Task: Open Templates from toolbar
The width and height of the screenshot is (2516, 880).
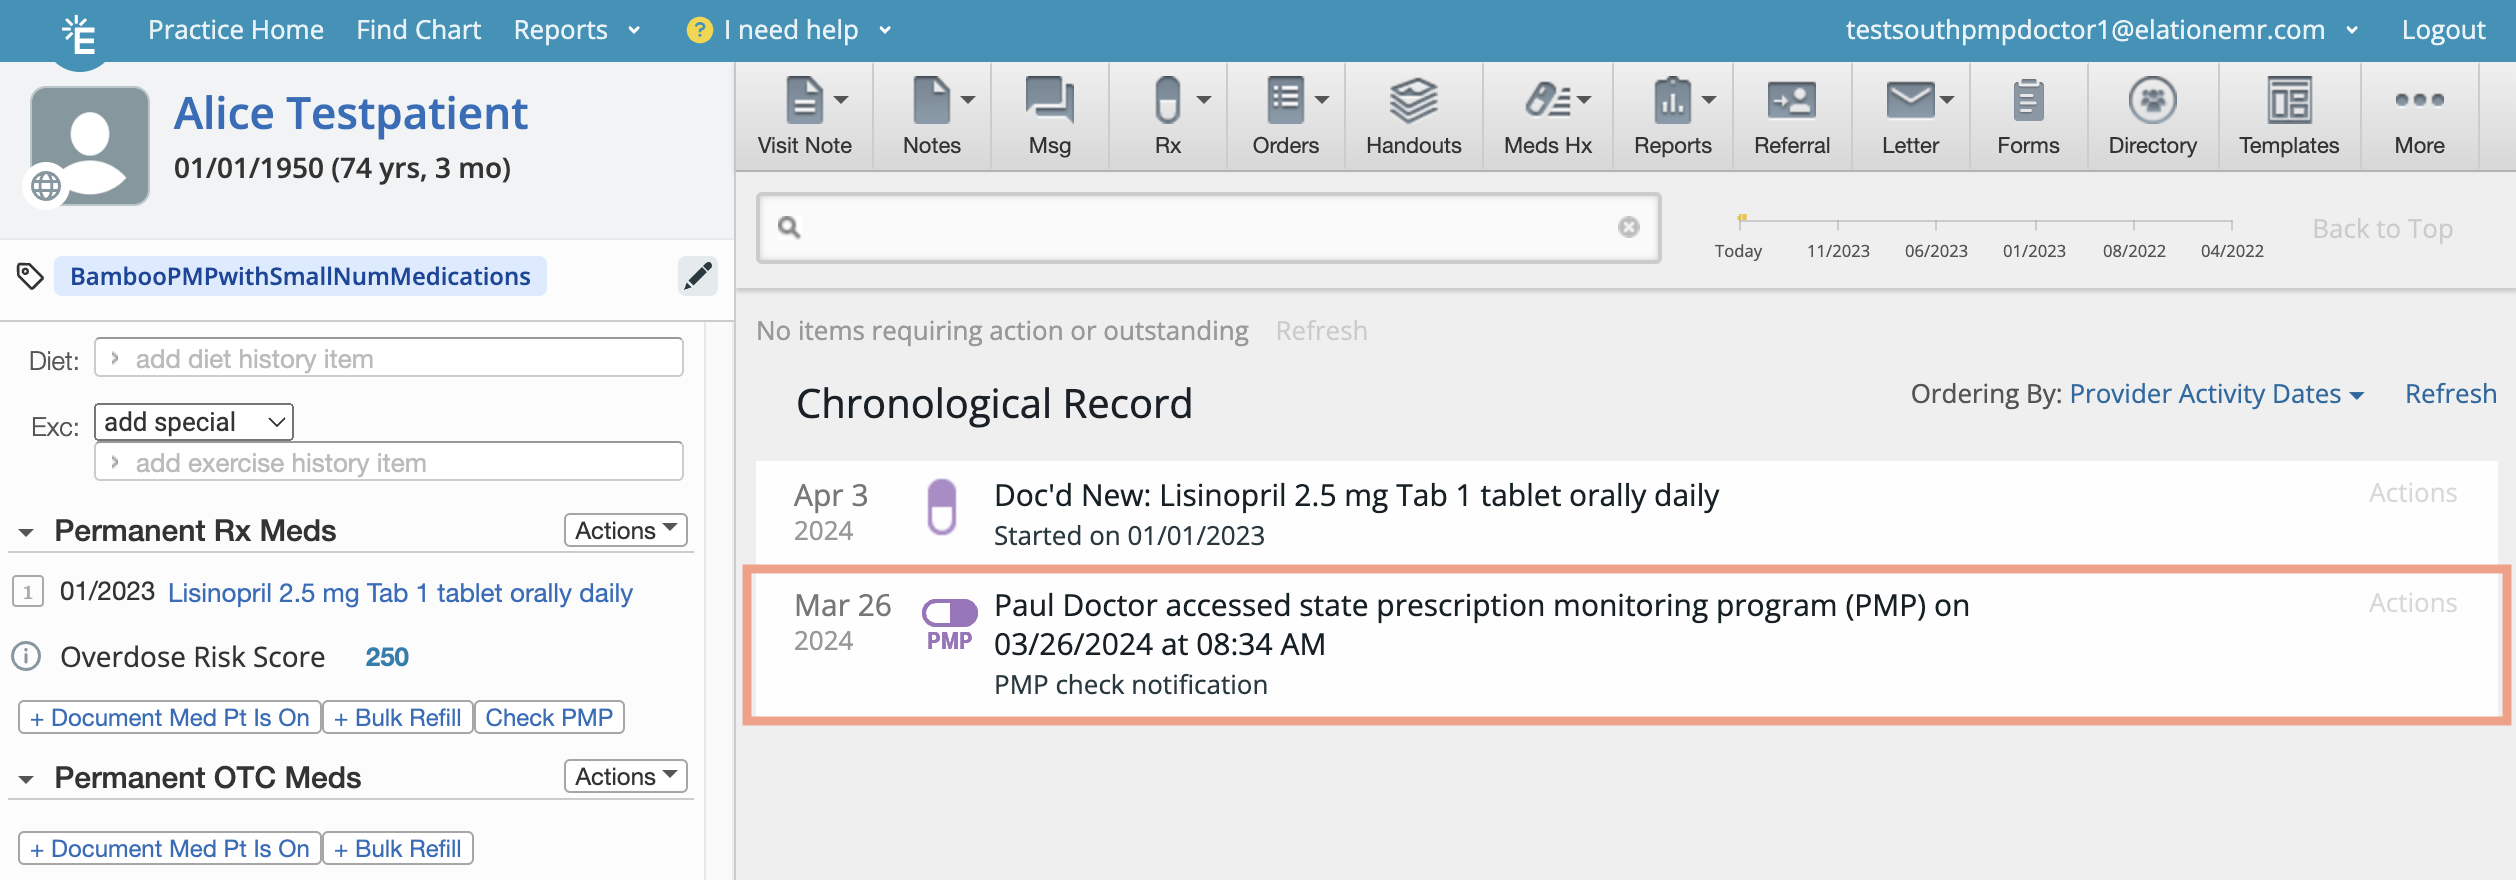Action: 2288,117
